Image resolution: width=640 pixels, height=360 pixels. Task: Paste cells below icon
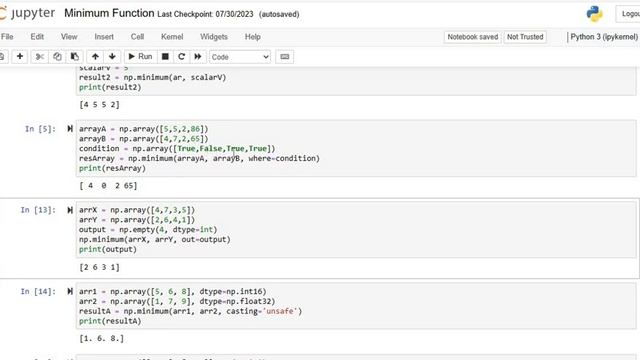(75, 57)
